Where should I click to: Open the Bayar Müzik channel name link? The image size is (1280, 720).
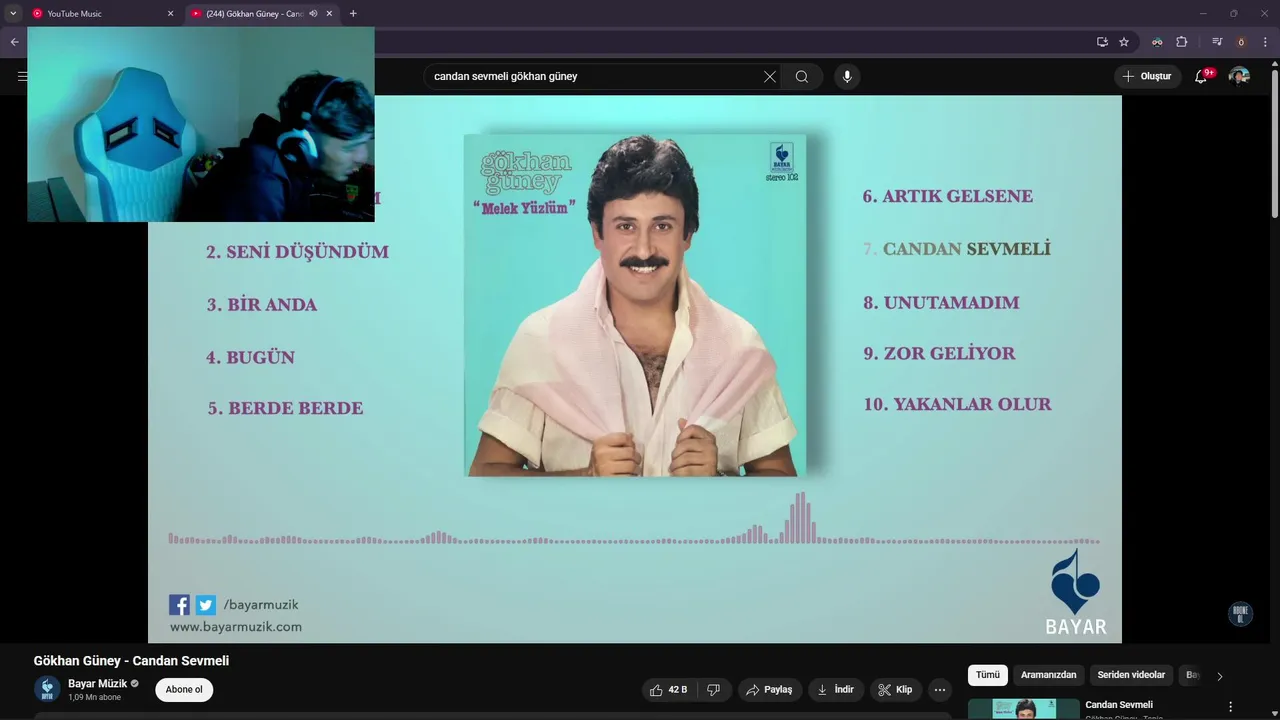(97, 684)
